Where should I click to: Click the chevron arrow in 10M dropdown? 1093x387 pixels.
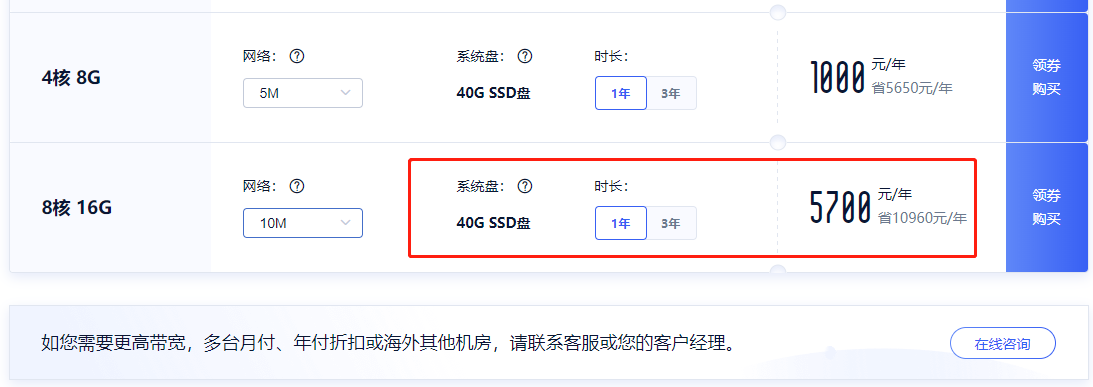[x=346, y=223]
